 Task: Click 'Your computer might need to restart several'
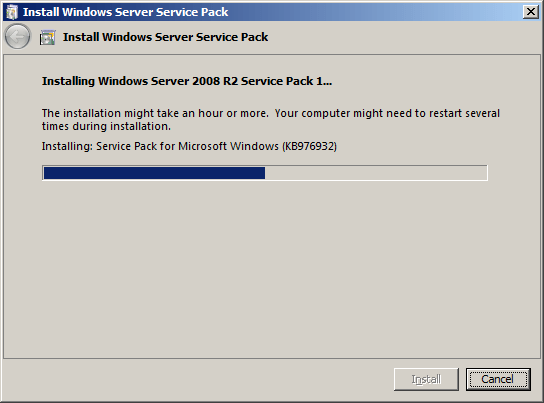coord(387,113)
